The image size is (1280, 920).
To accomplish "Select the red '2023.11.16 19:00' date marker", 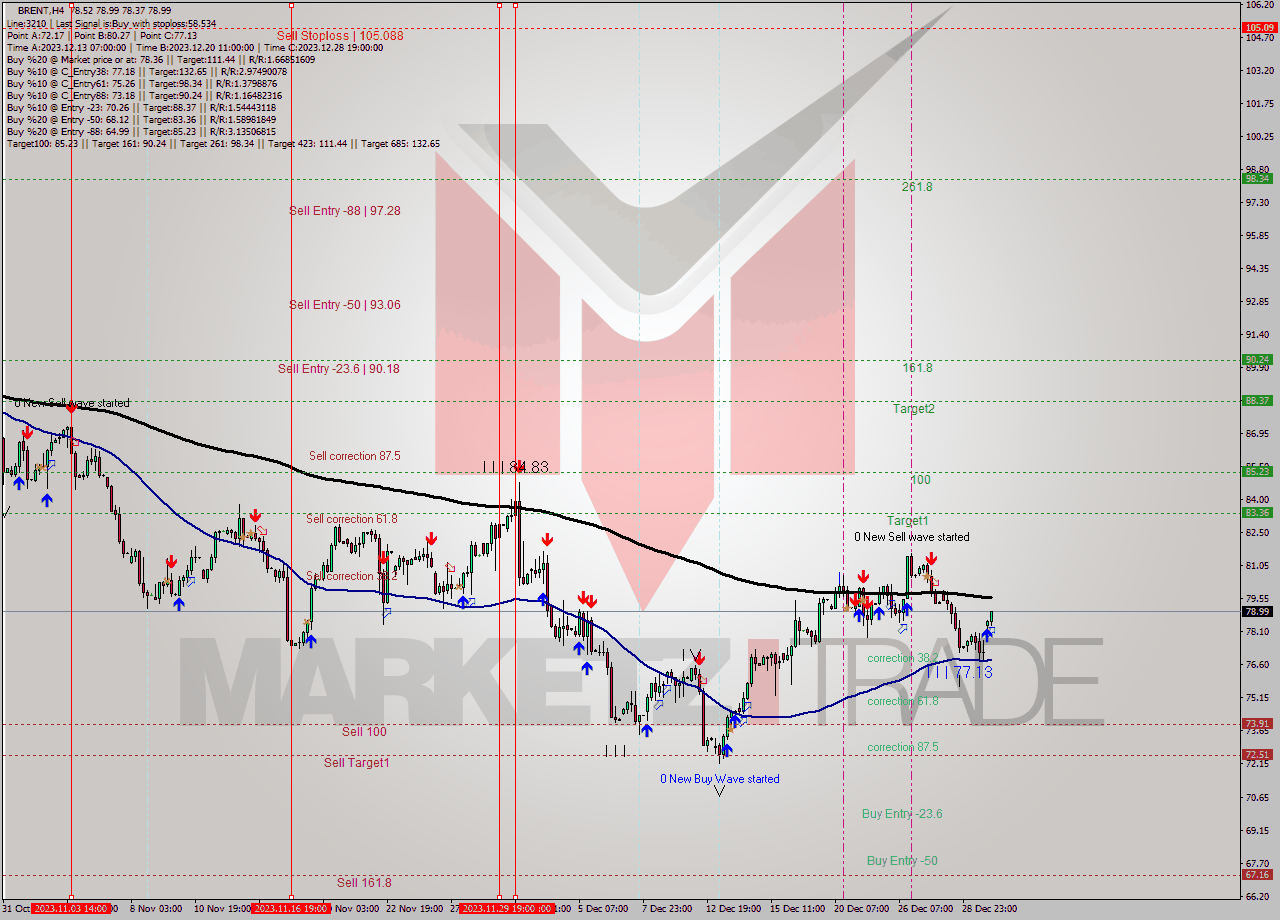I will [291, 909].
